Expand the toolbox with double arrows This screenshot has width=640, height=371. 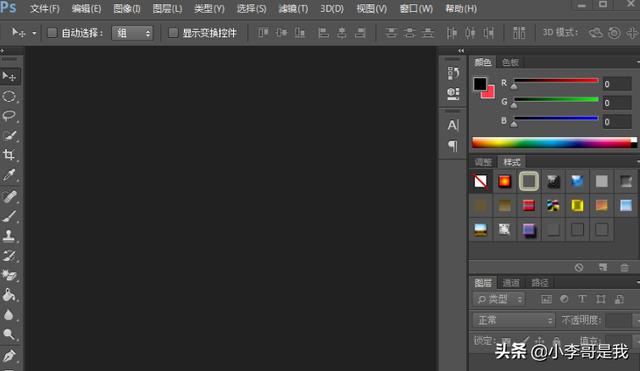point(2,51)
